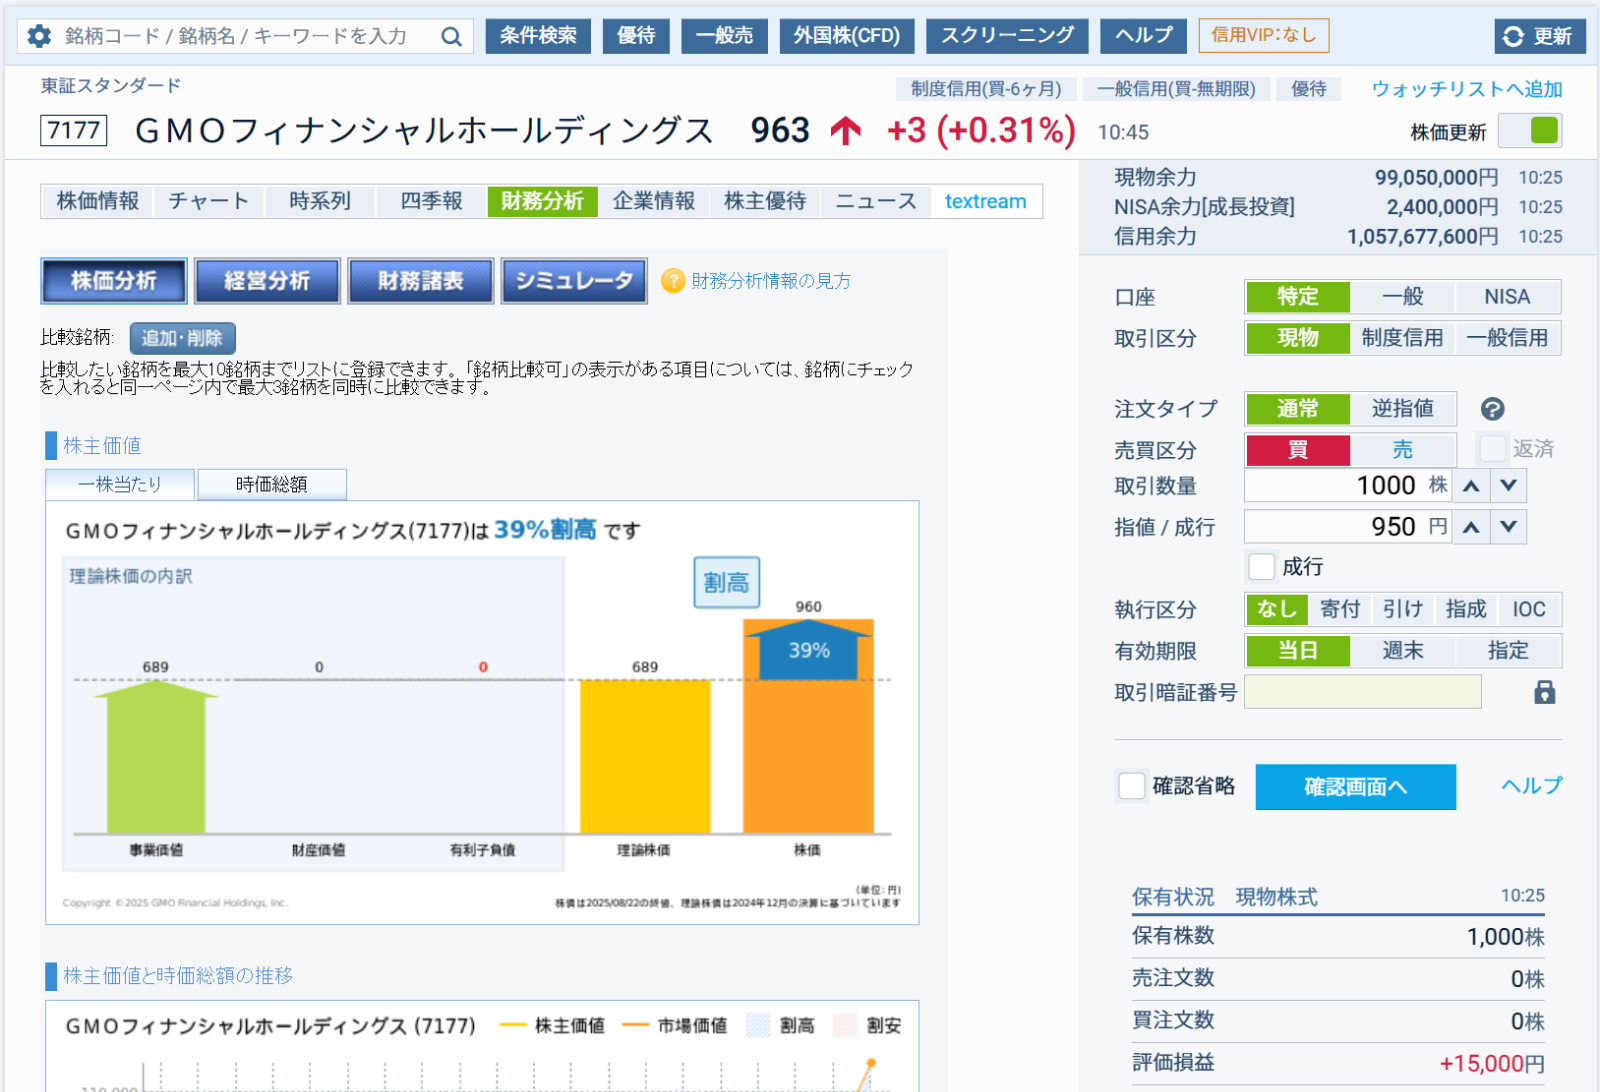Click the search magnifier icon
This screenshot has height=1092, width=1600.
point(451,36)
